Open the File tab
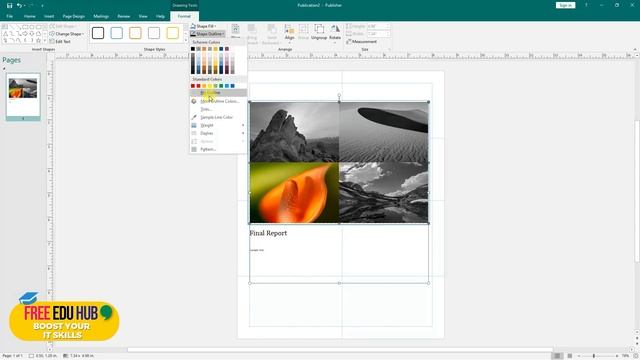Screen dimensions: 640x360 9,16
